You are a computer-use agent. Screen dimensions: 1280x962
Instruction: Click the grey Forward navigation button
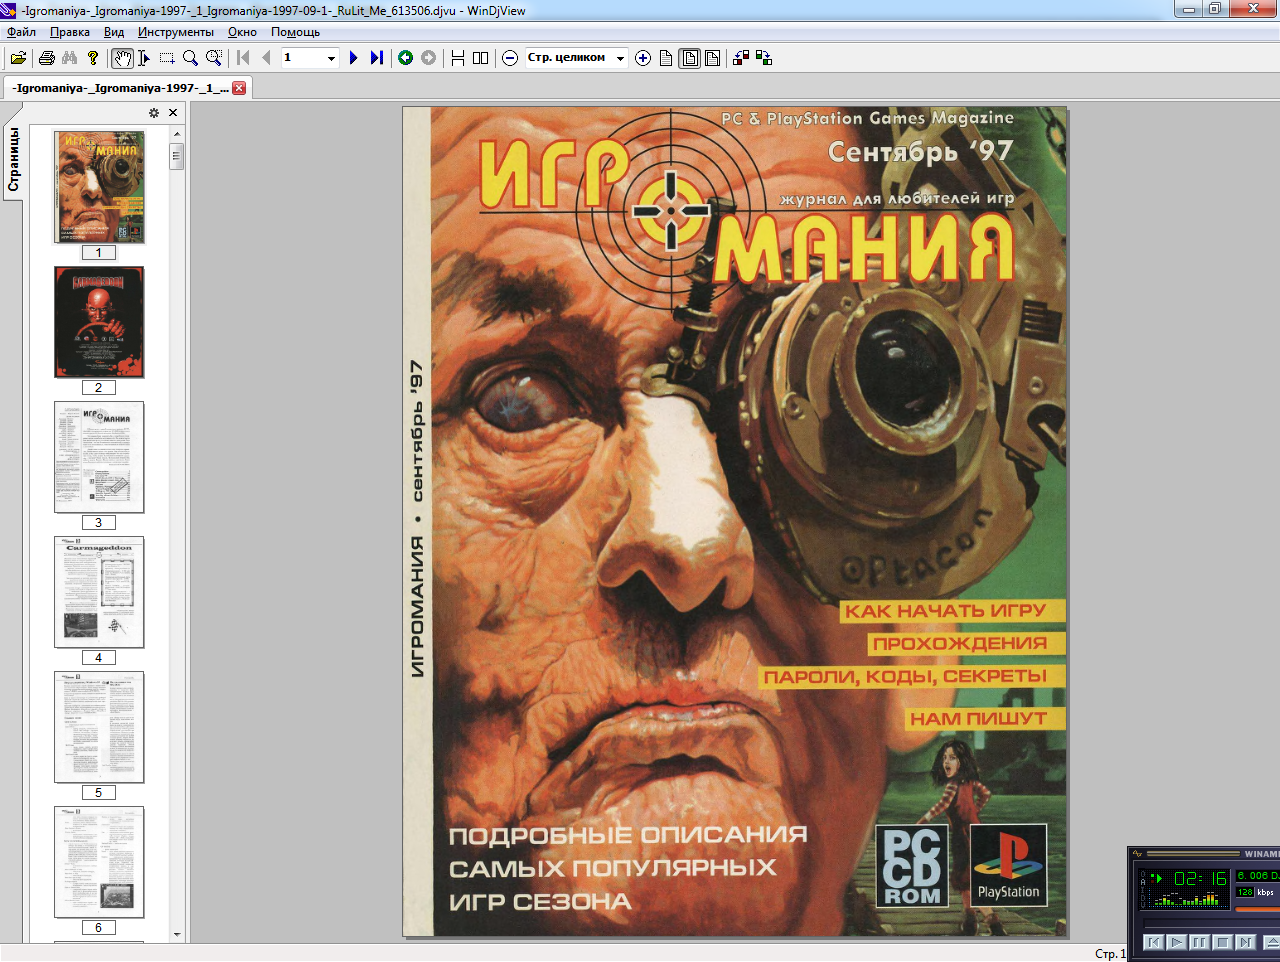pos(428,58)
